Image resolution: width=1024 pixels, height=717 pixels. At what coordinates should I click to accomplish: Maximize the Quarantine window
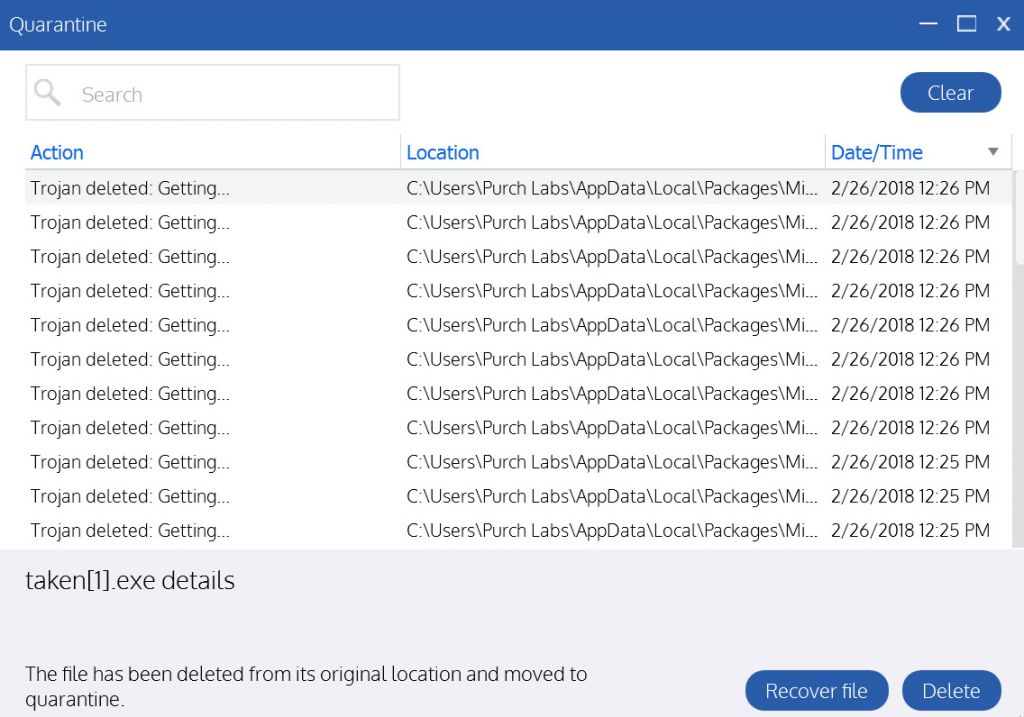[x=966, y=24]
